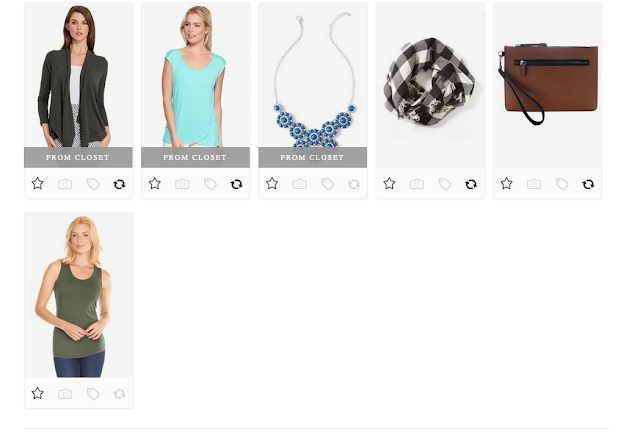Favorite the olive green tank top

[38, 393]
